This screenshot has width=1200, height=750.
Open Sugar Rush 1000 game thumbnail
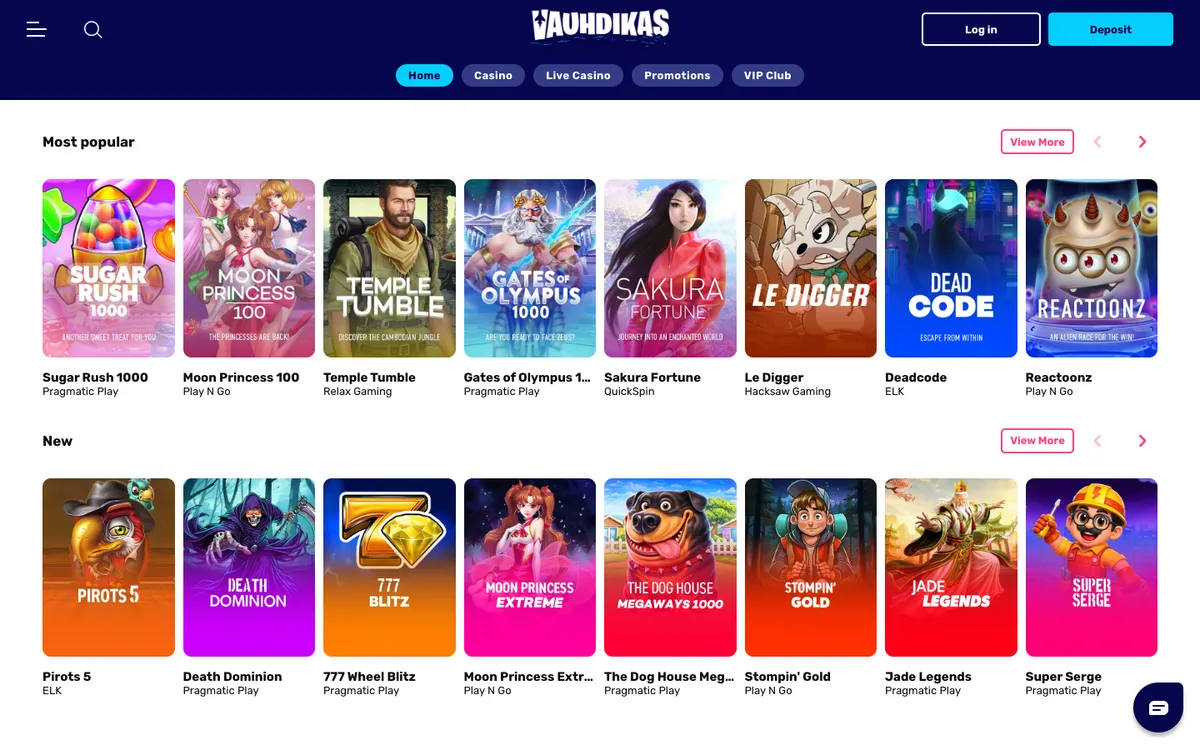pos(108,268)
